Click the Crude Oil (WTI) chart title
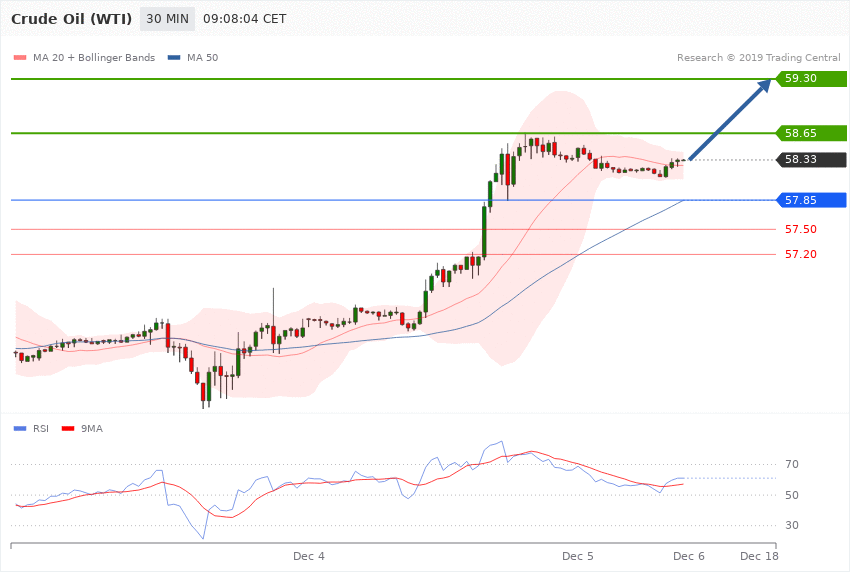 tap(71, 19)
